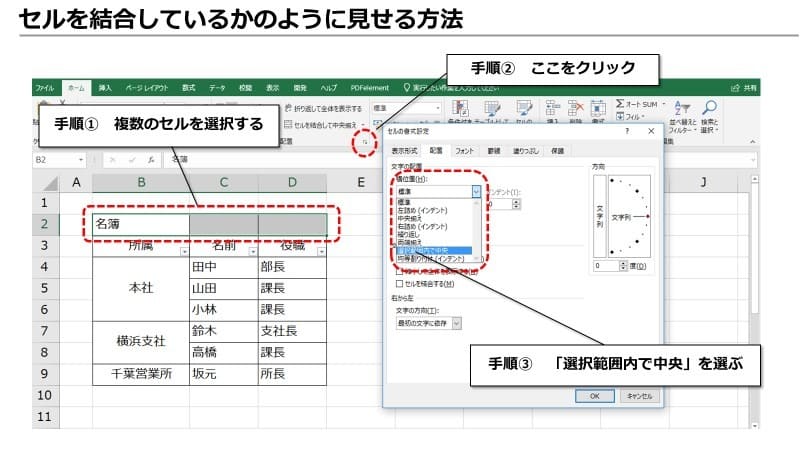Open the File tab

(45, 88)
